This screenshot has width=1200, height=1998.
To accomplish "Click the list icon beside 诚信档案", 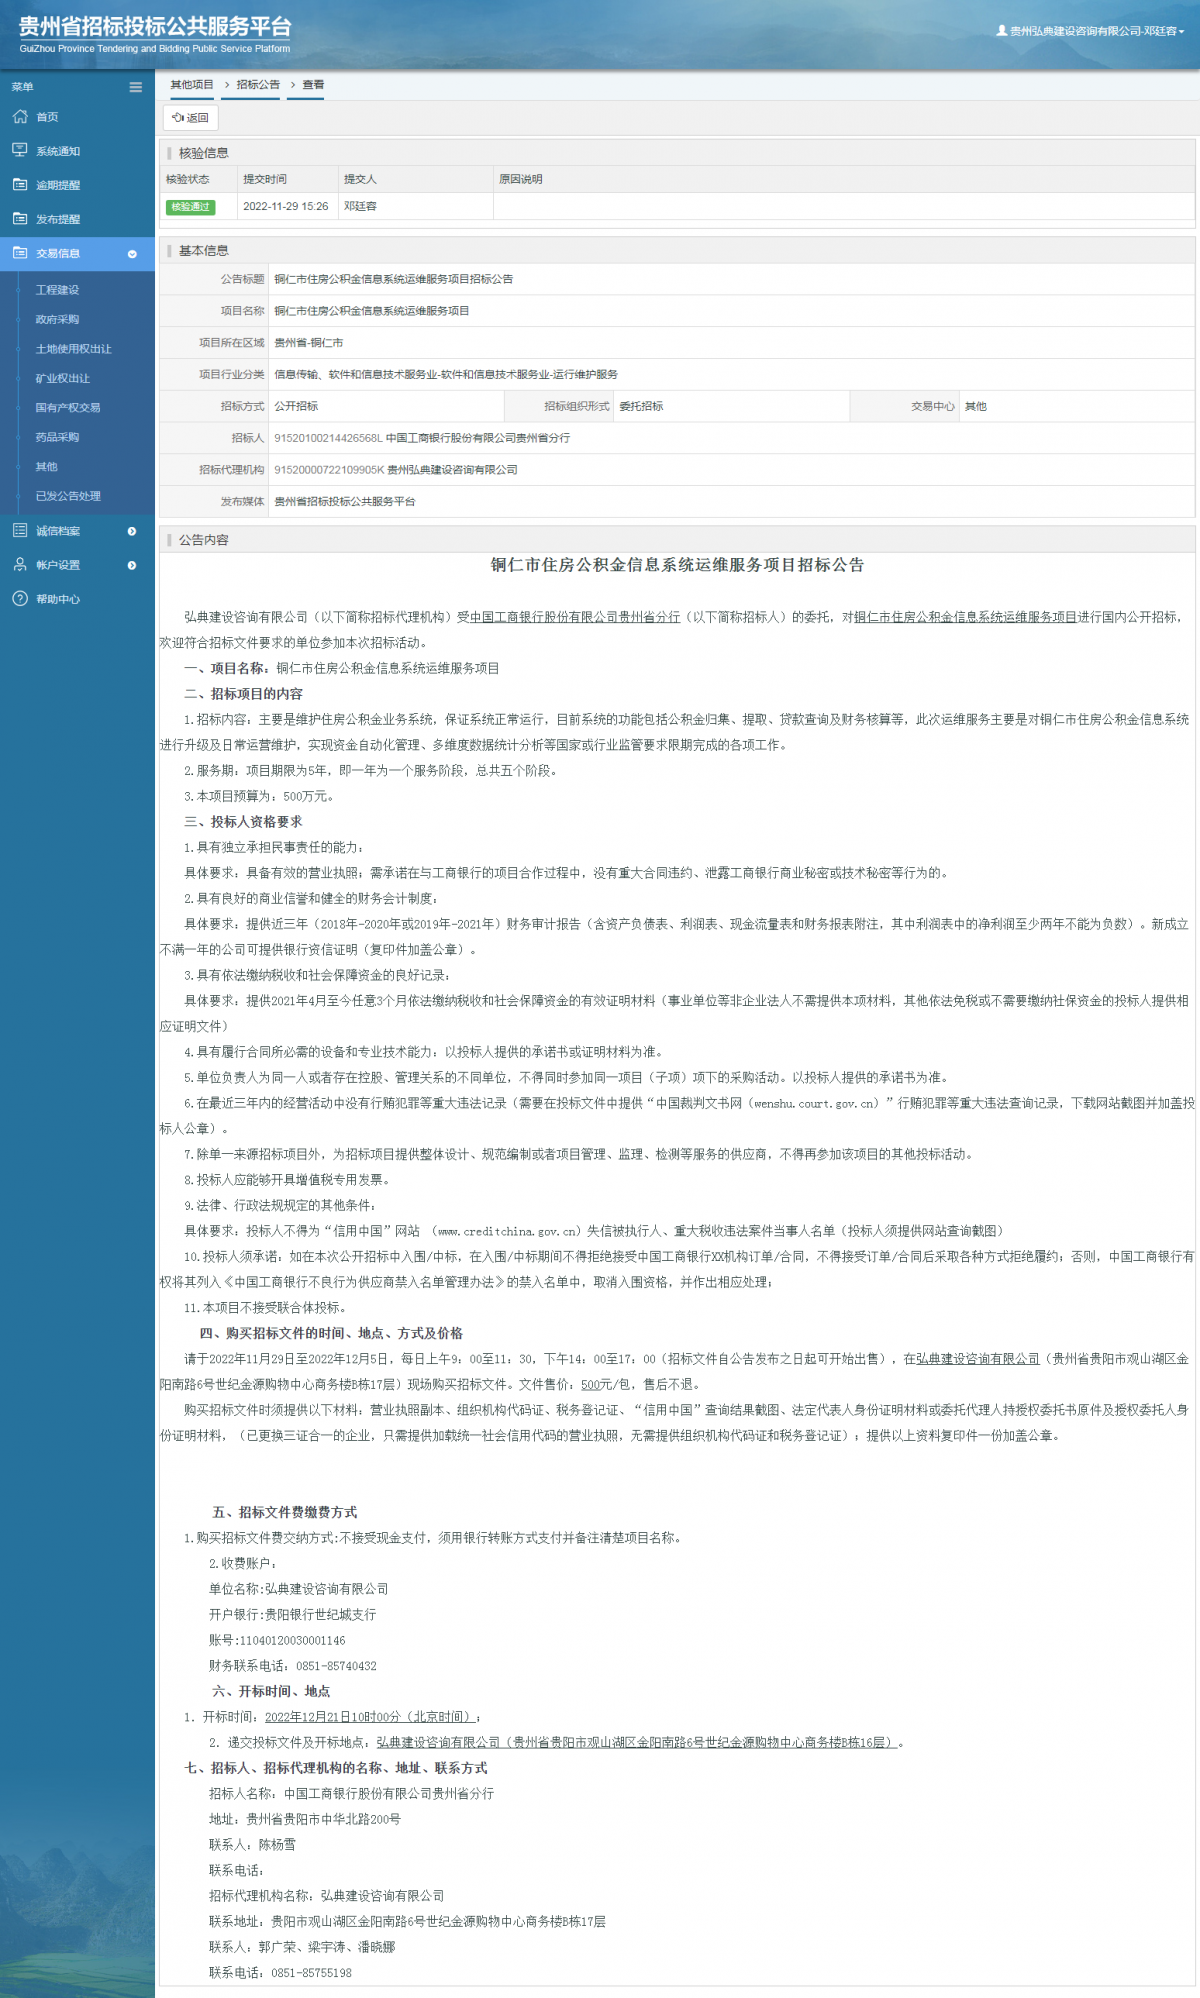I will pyautogui.click(x=20, y=531).
